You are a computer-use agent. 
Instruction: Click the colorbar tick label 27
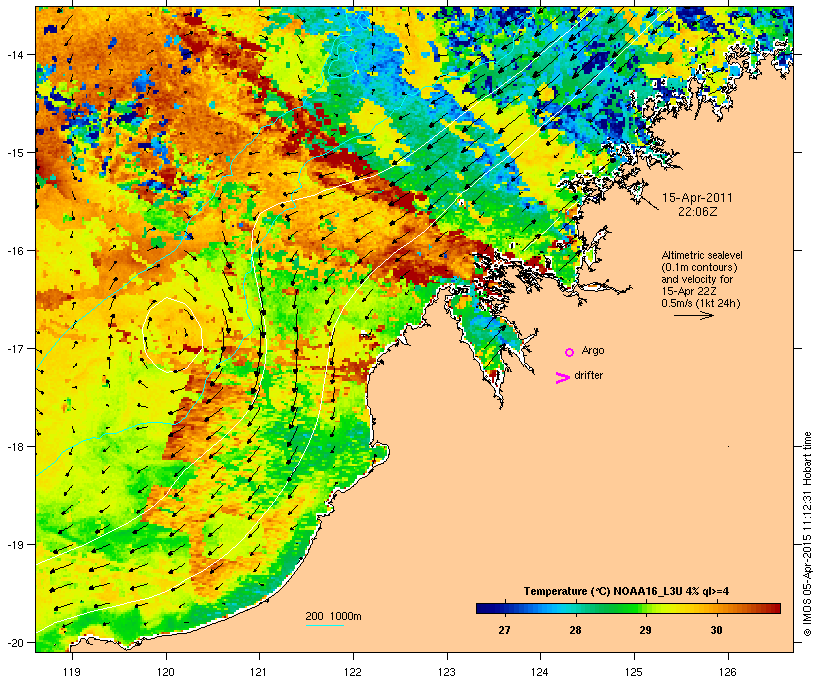[x=504, y=630]
